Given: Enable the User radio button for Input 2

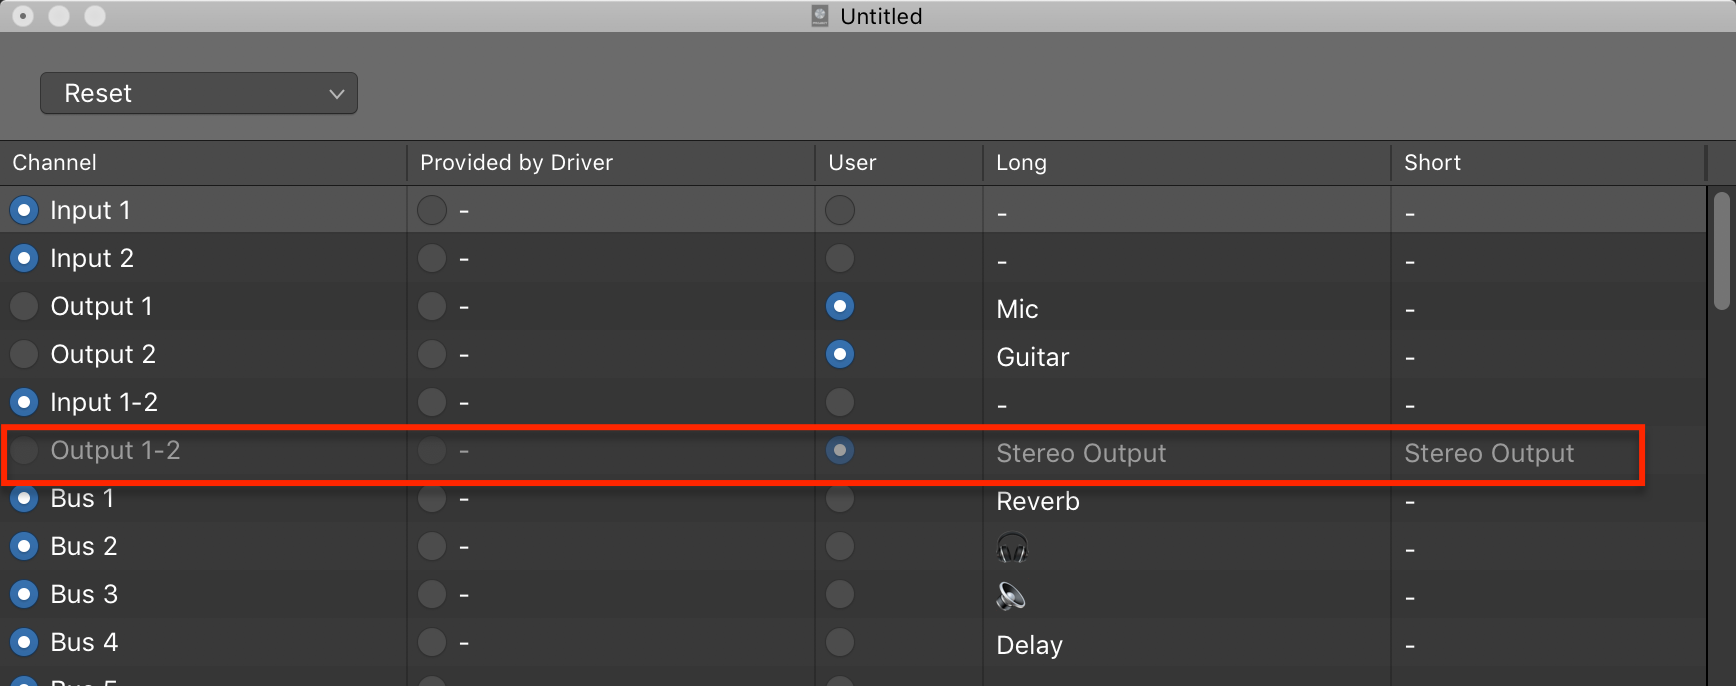Looking at the screenshot, I should pyautogui.click(x=840, y=258).
